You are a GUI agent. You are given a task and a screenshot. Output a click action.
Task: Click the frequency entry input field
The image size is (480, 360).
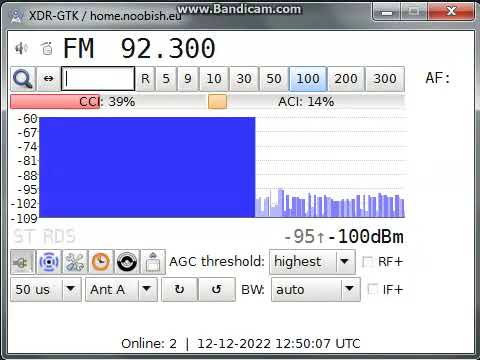98,79
